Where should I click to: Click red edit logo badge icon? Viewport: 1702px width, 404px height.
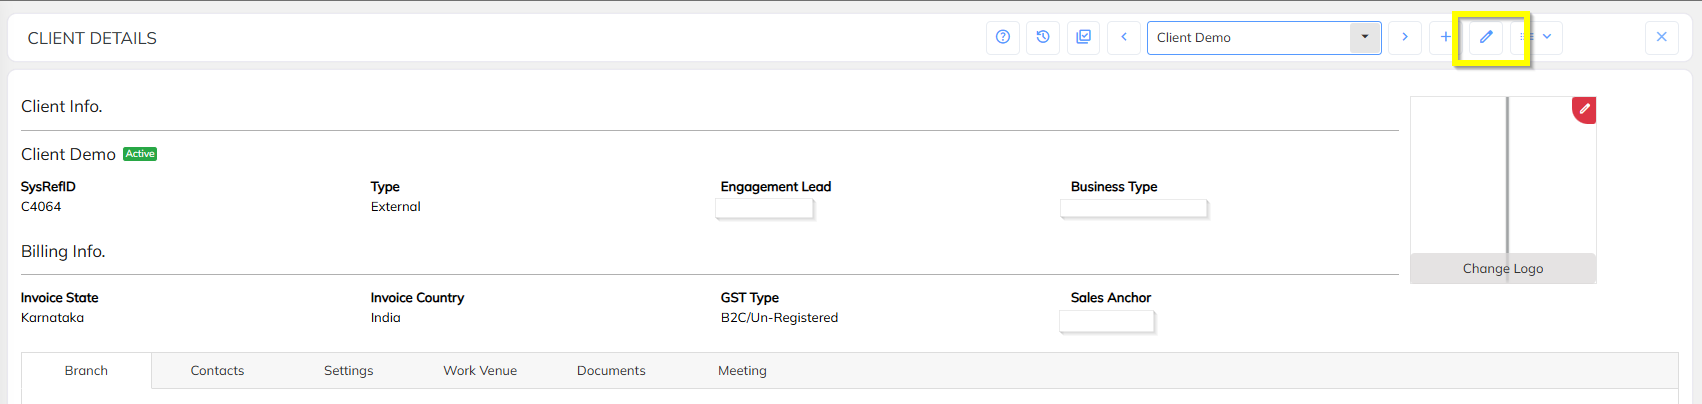pos(1584,109)
